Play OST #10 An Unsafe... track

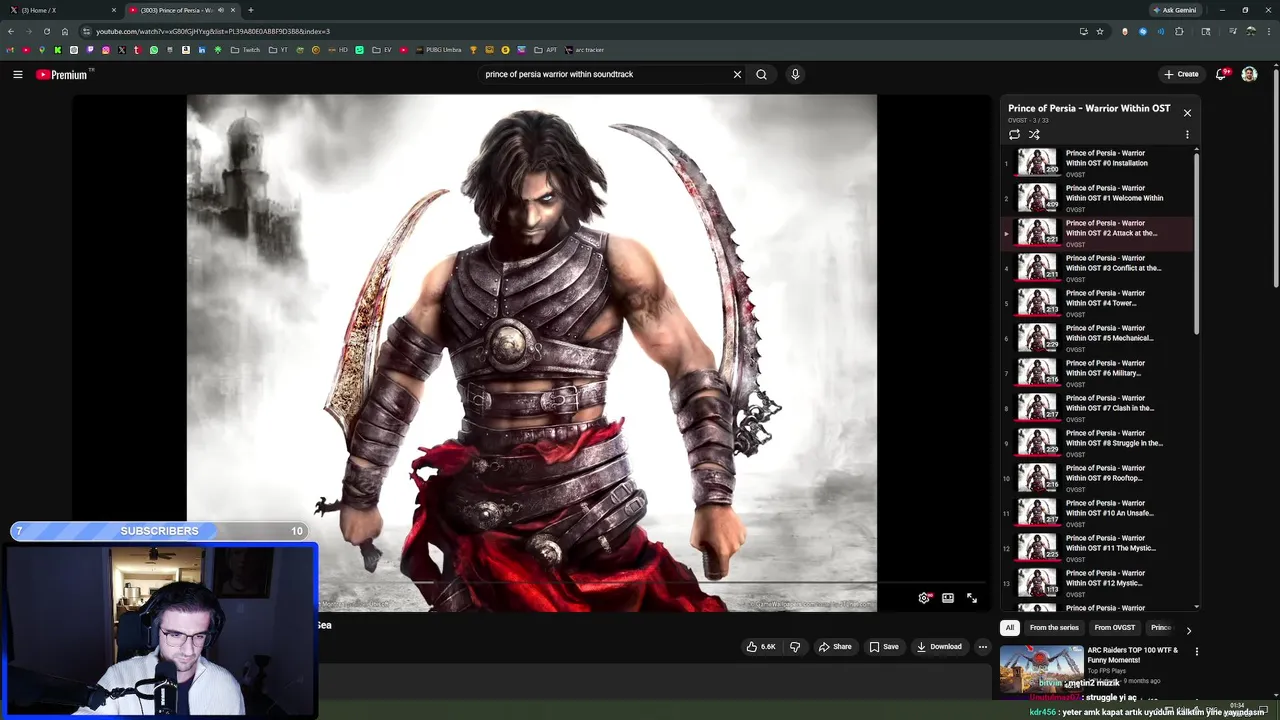(x=1097, y=513)
